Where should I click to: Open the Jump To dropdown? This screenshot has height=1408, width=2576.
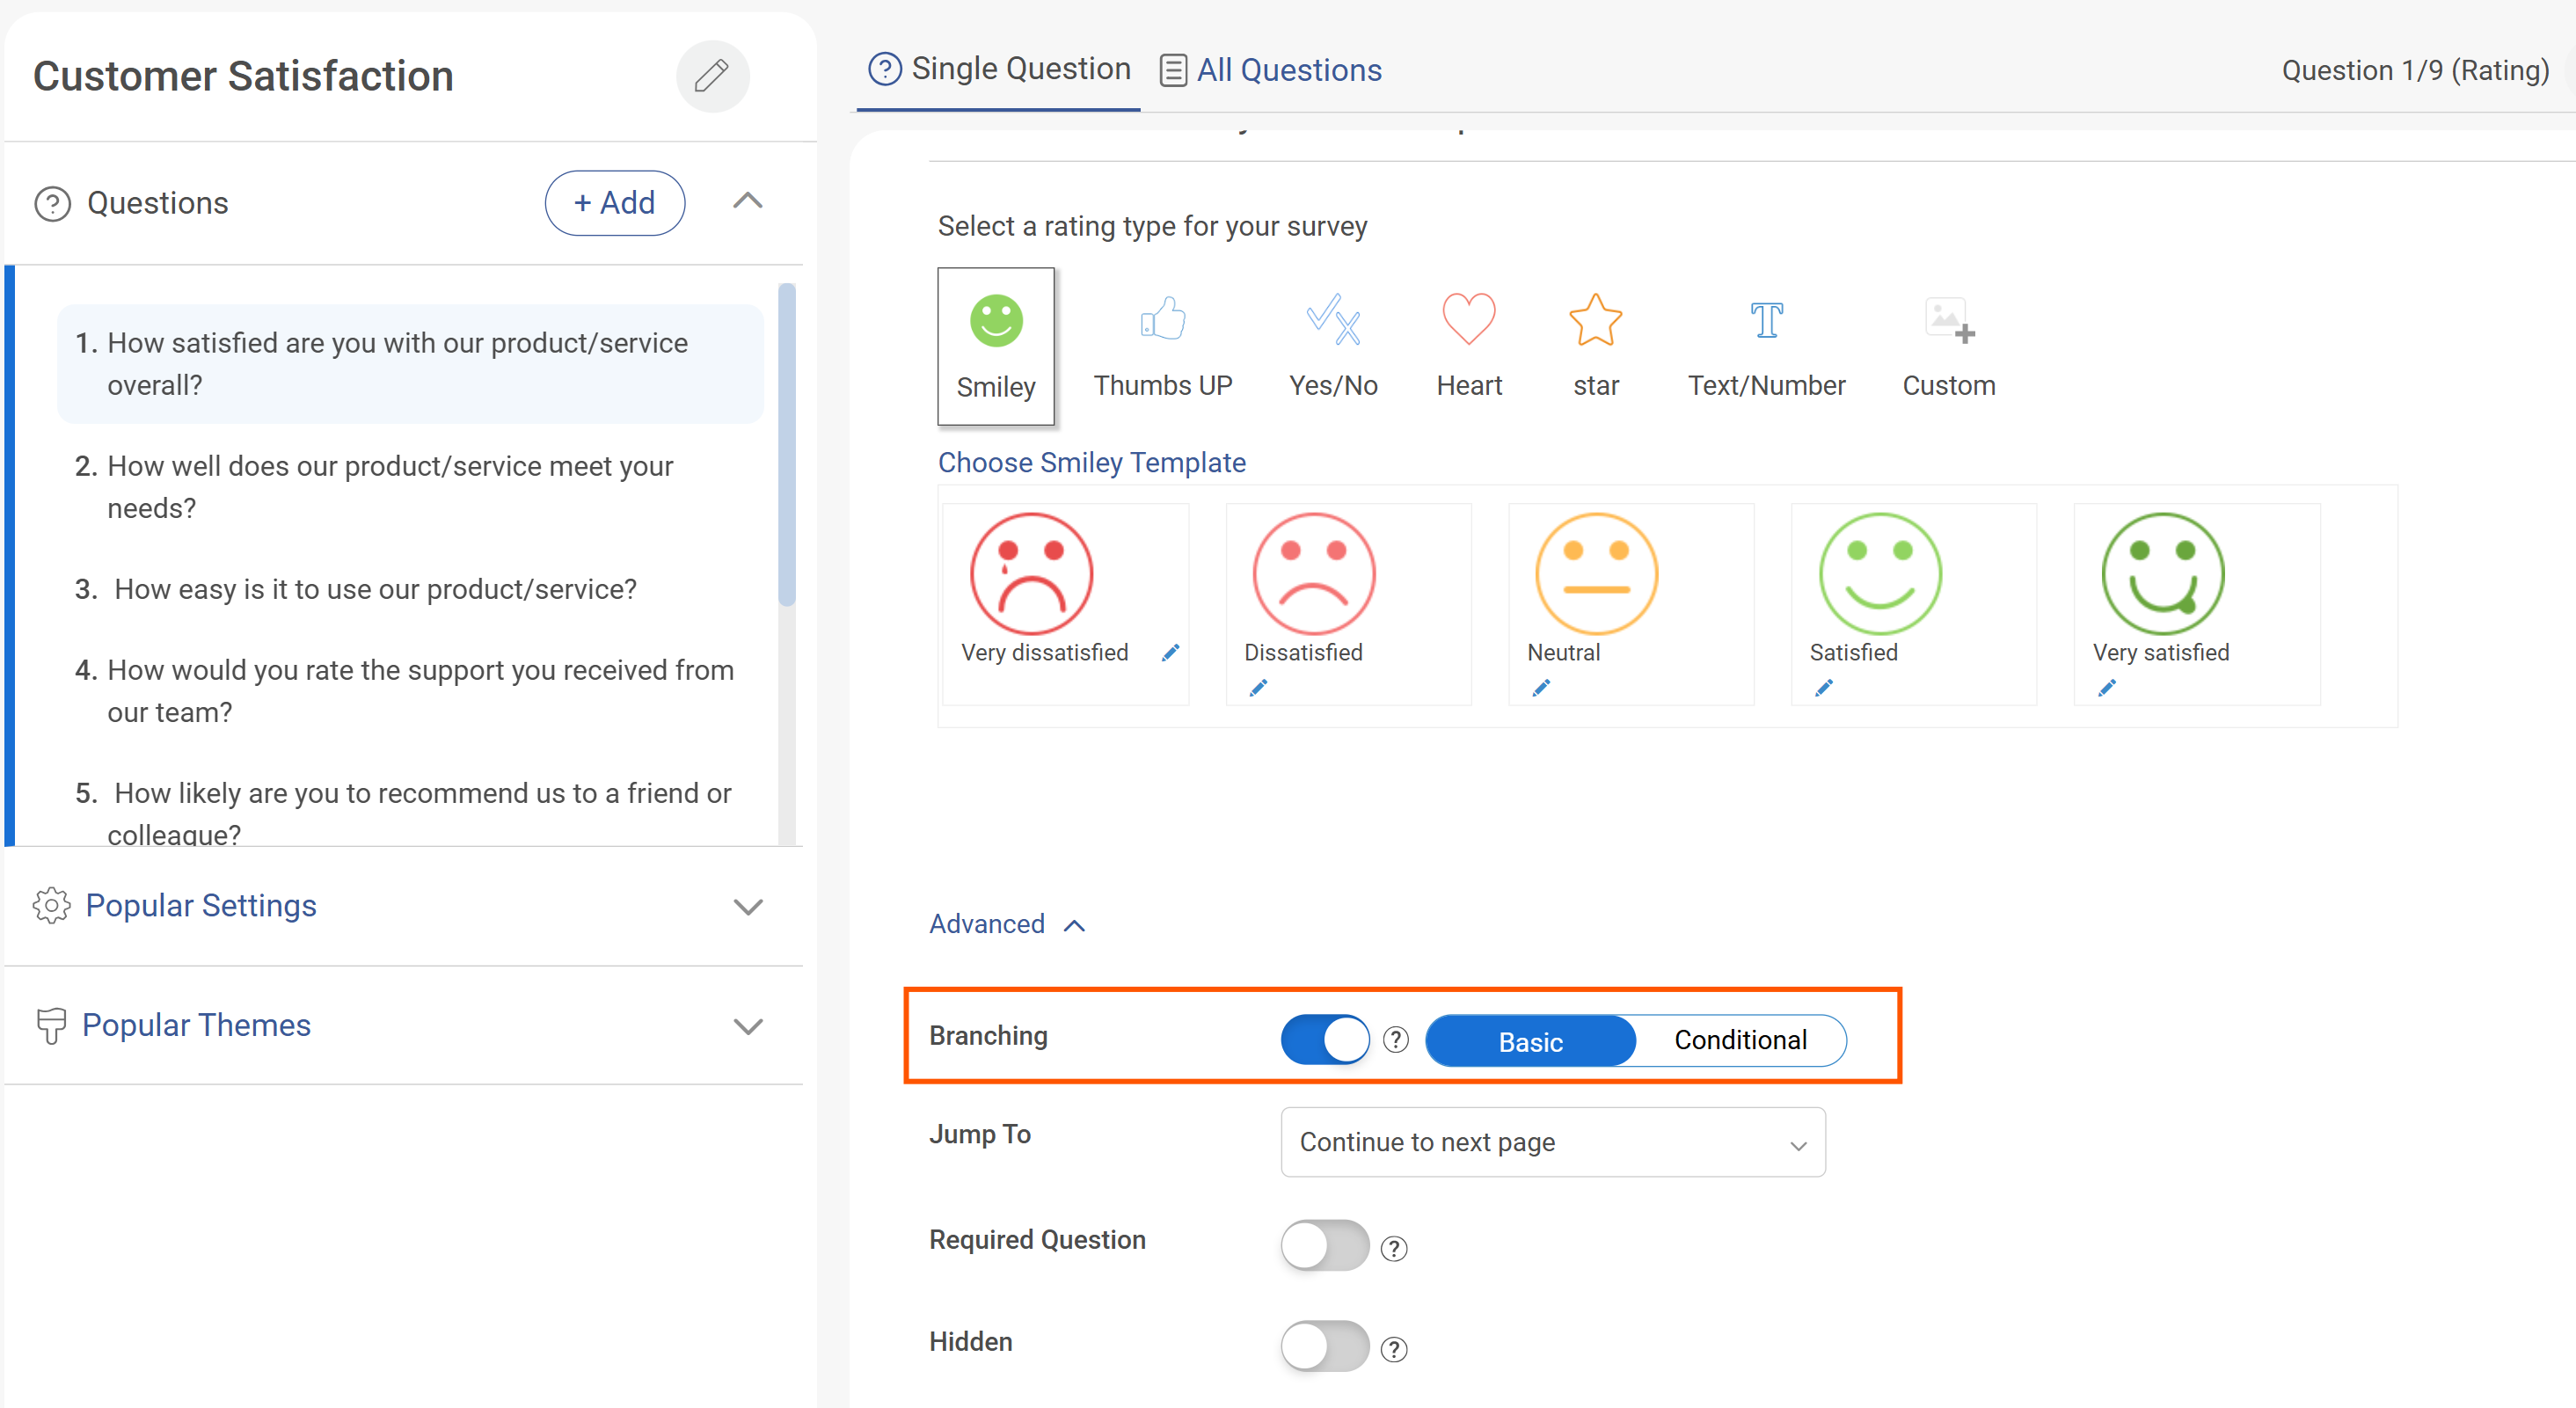coord(1551,1142)
